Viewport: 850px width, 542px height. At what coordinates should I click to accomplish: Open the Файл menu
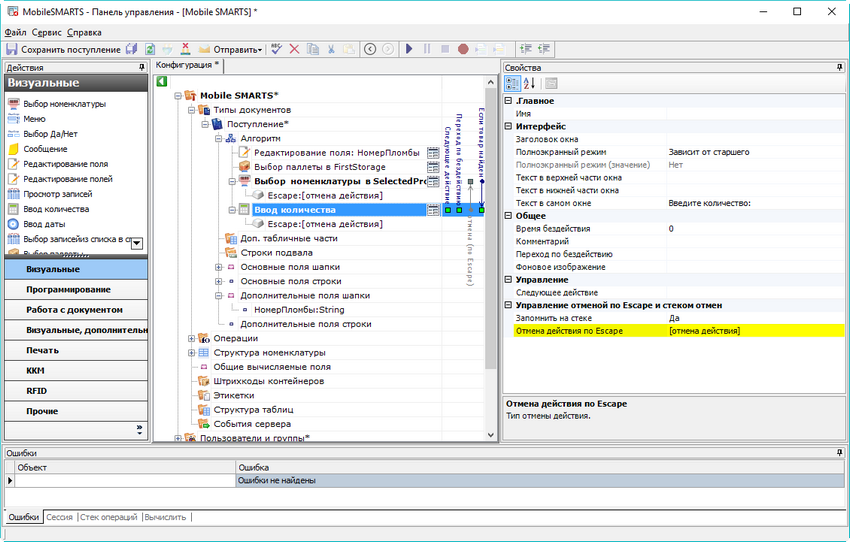point(15,33)
